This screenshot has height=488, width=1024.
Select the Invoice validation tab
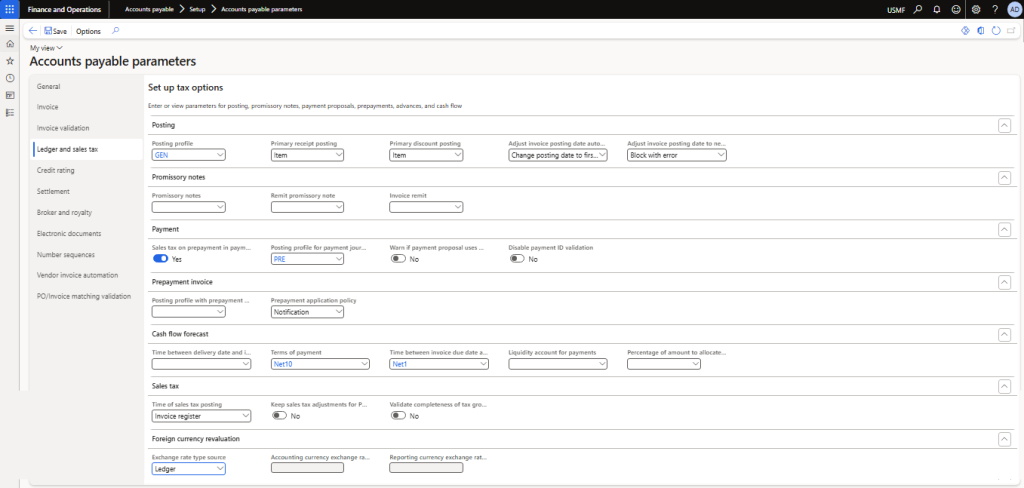63,128
